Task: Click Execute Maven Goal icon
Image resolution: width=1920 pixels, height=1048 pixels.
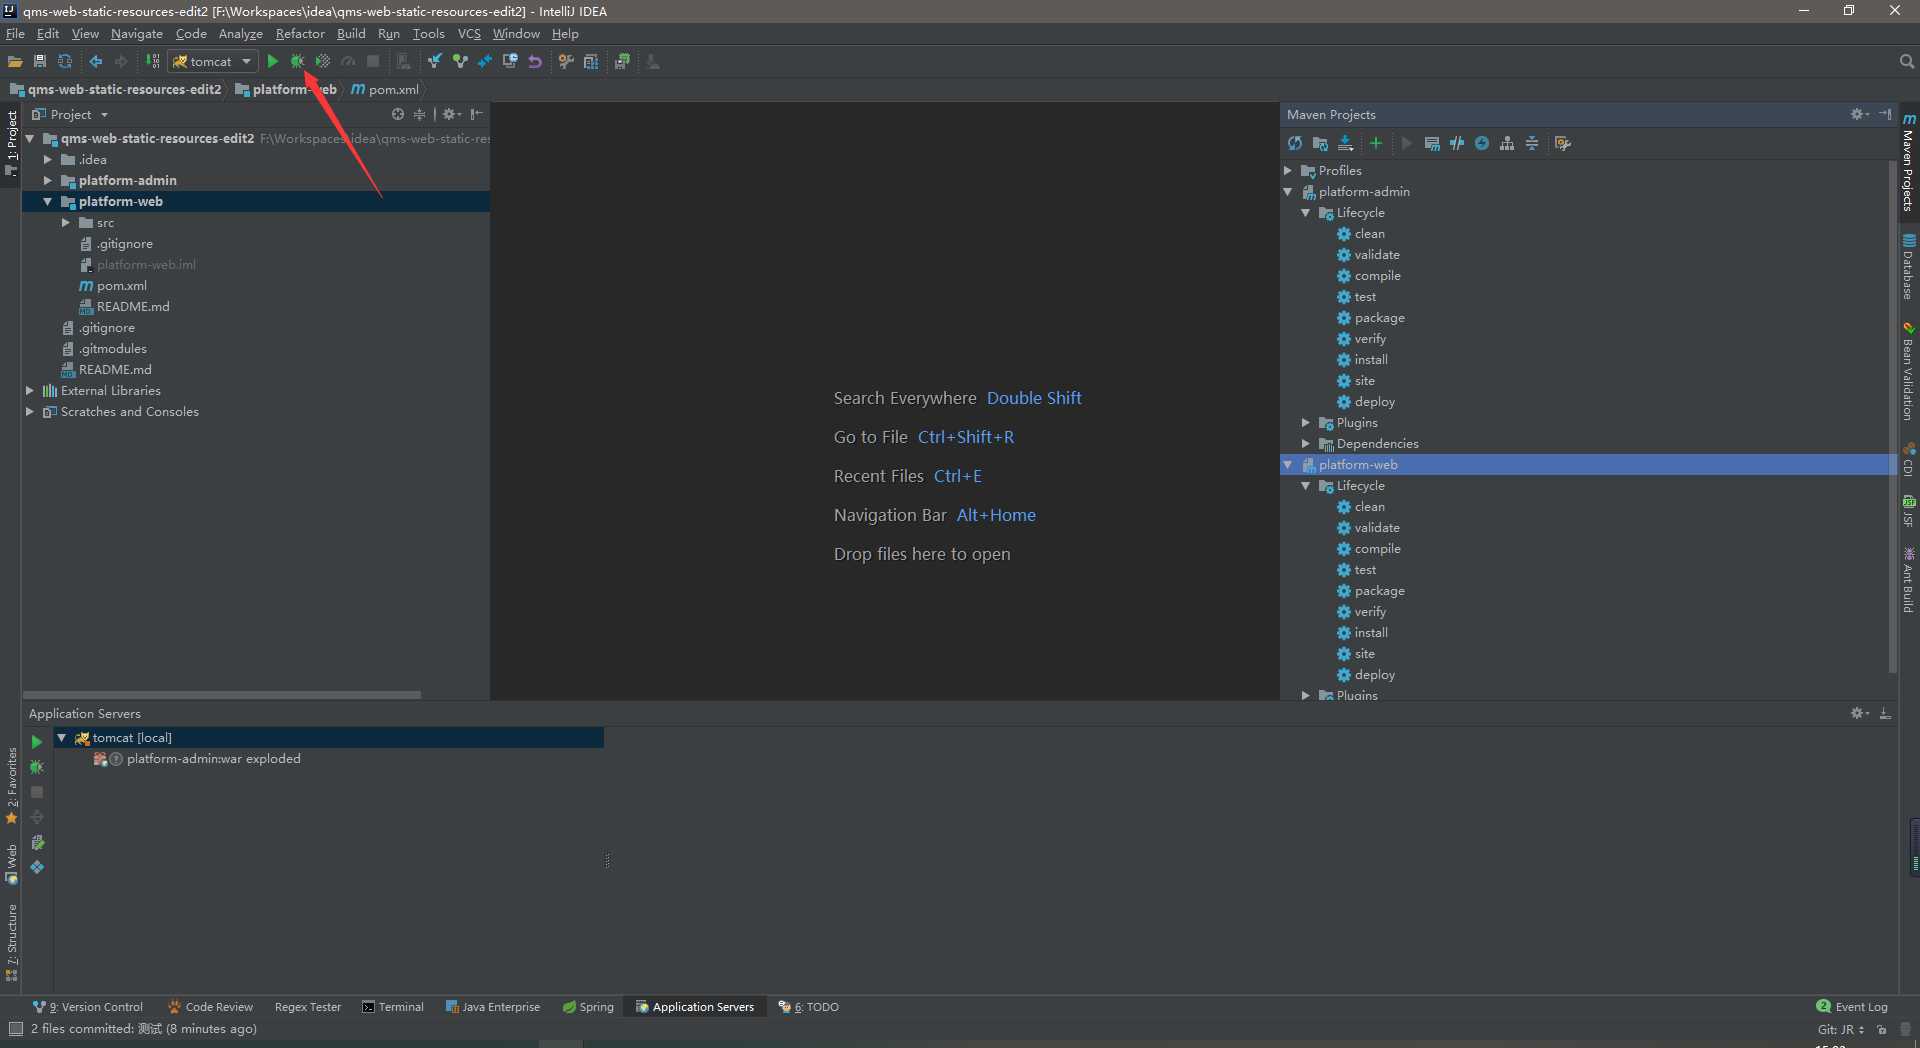Action: point(1432,143)
